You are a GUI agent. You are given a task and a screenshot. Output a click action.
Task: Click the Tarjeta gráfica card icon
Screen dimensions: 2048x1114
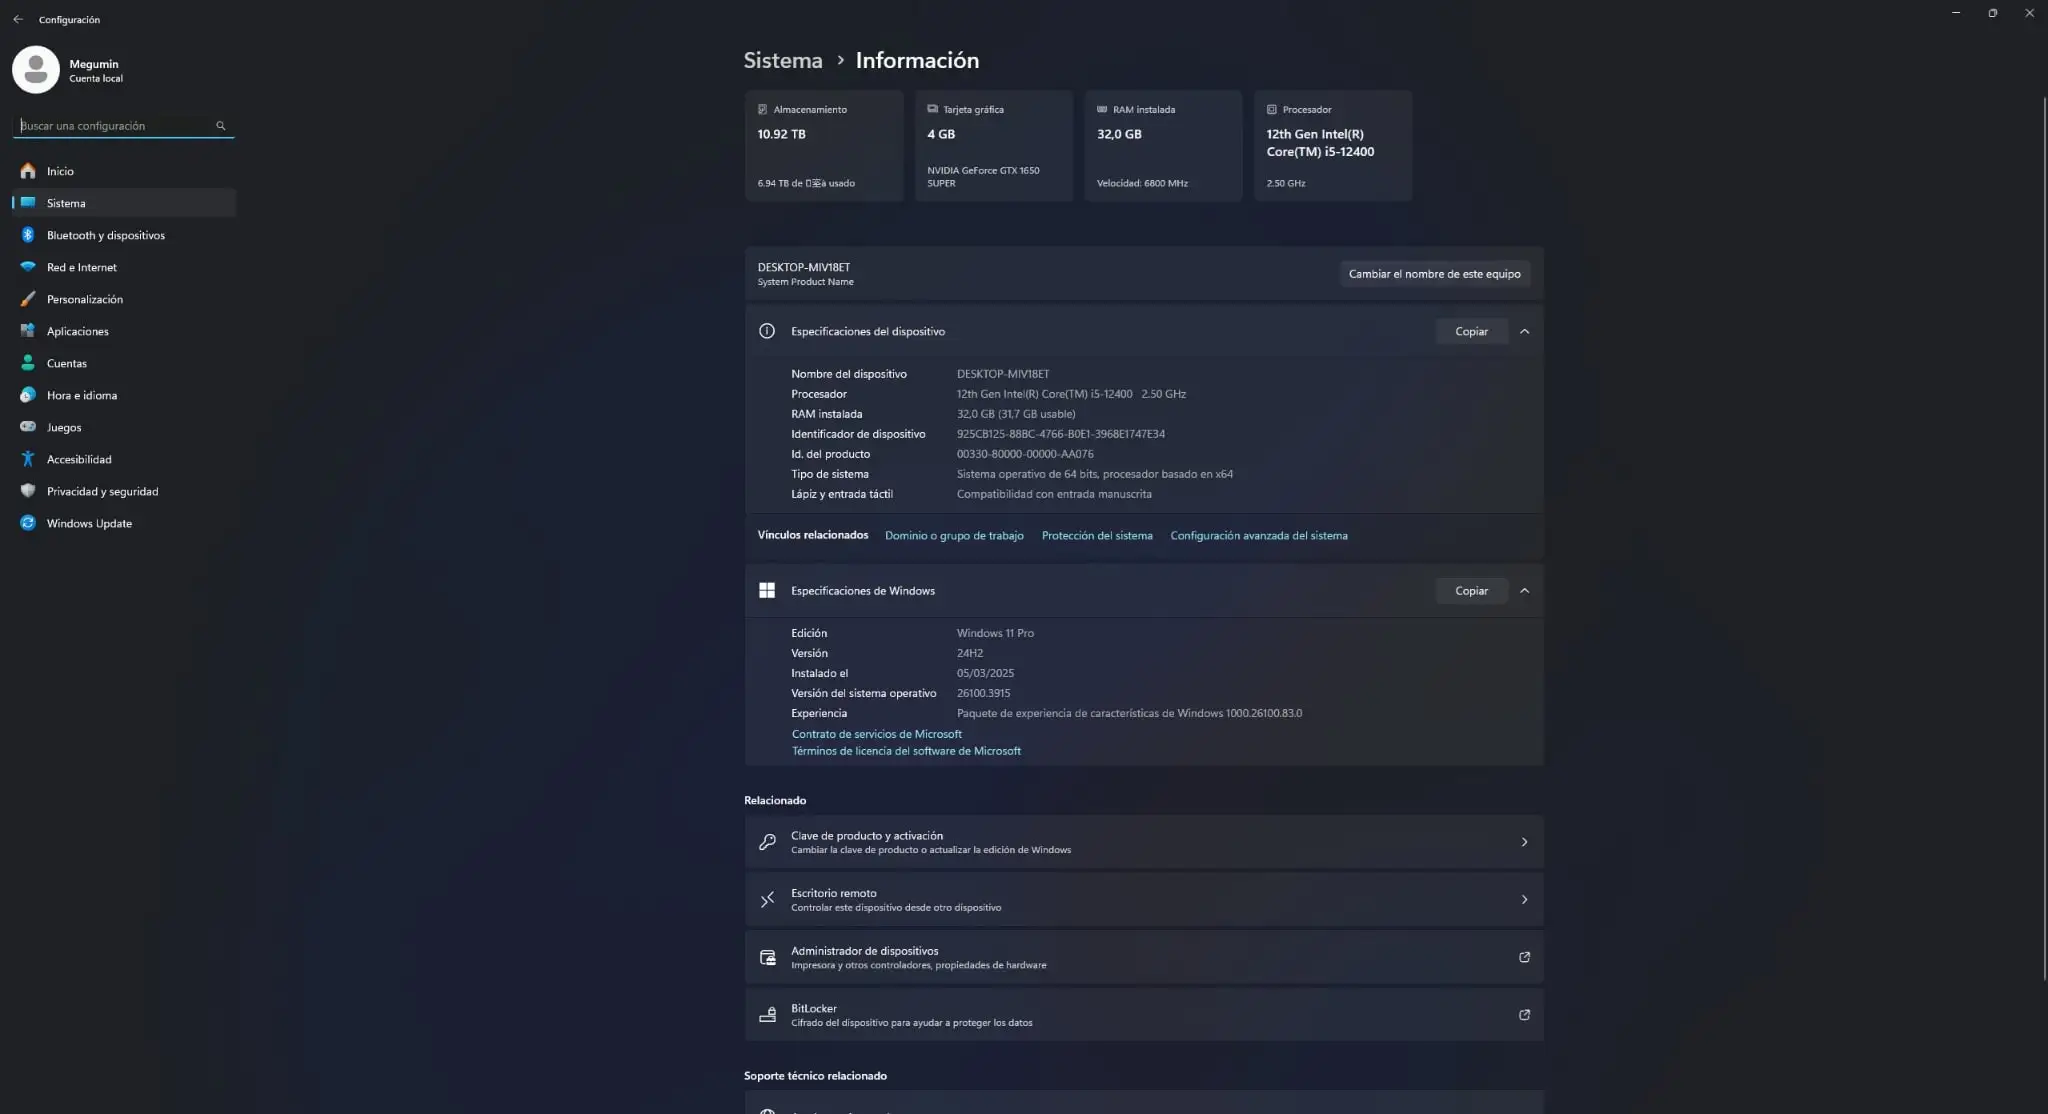click(932, 110)
